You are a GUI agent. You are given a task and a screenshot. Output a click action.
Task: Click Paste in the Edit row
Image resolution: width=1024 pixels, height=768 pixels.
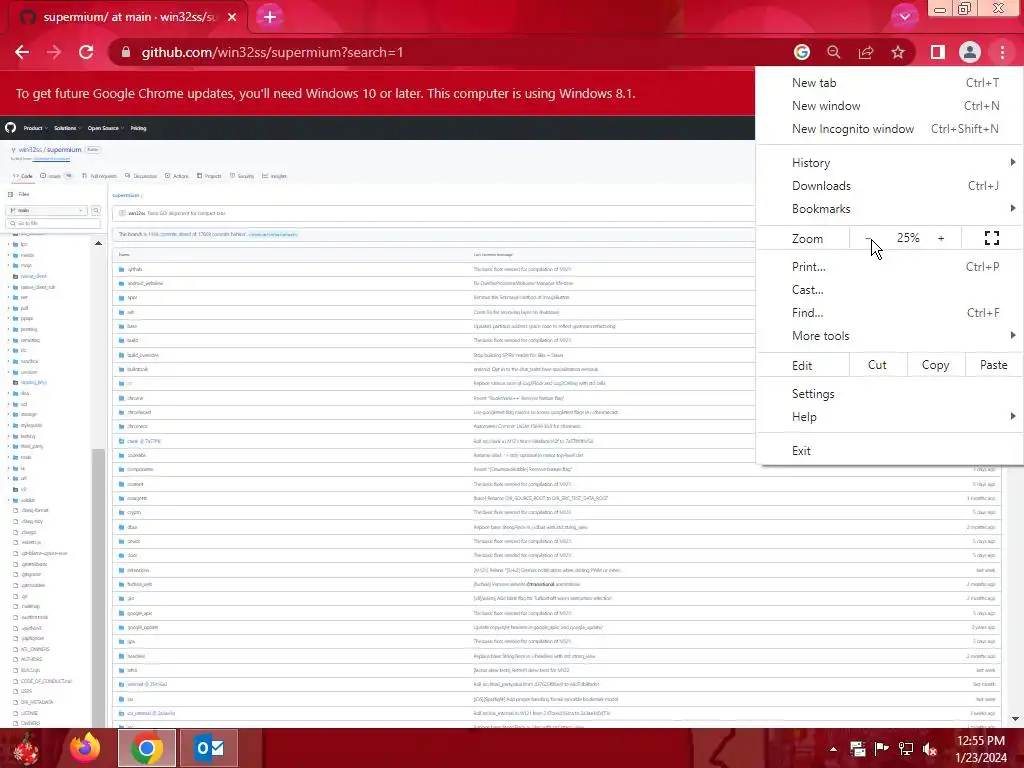click(x=993, y=365)
